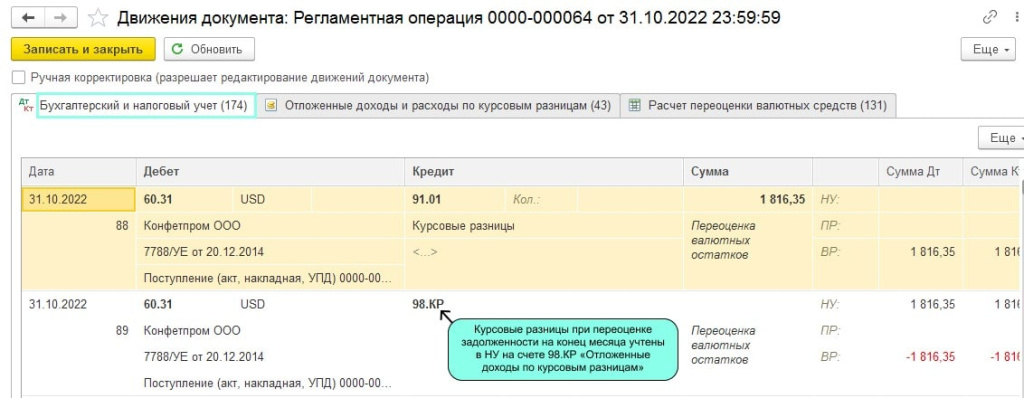
Task: Click the revaluation calculation table icon
Action: pos(634,106)
